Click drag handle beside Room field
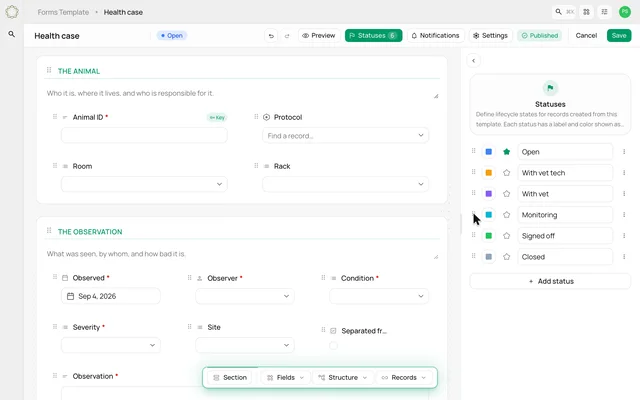The height and width of the screenshot is (400, 640). tap(55, 165)
